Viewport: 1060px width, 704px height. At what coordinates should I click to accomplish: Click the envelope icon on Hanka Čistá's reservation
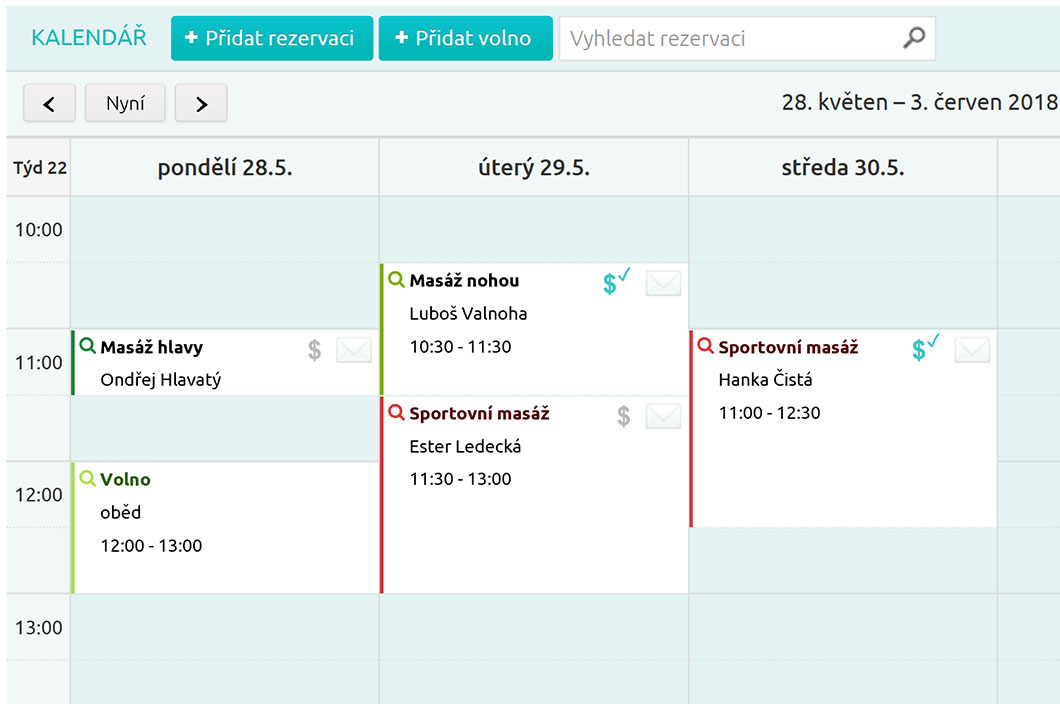click(971, 349)
